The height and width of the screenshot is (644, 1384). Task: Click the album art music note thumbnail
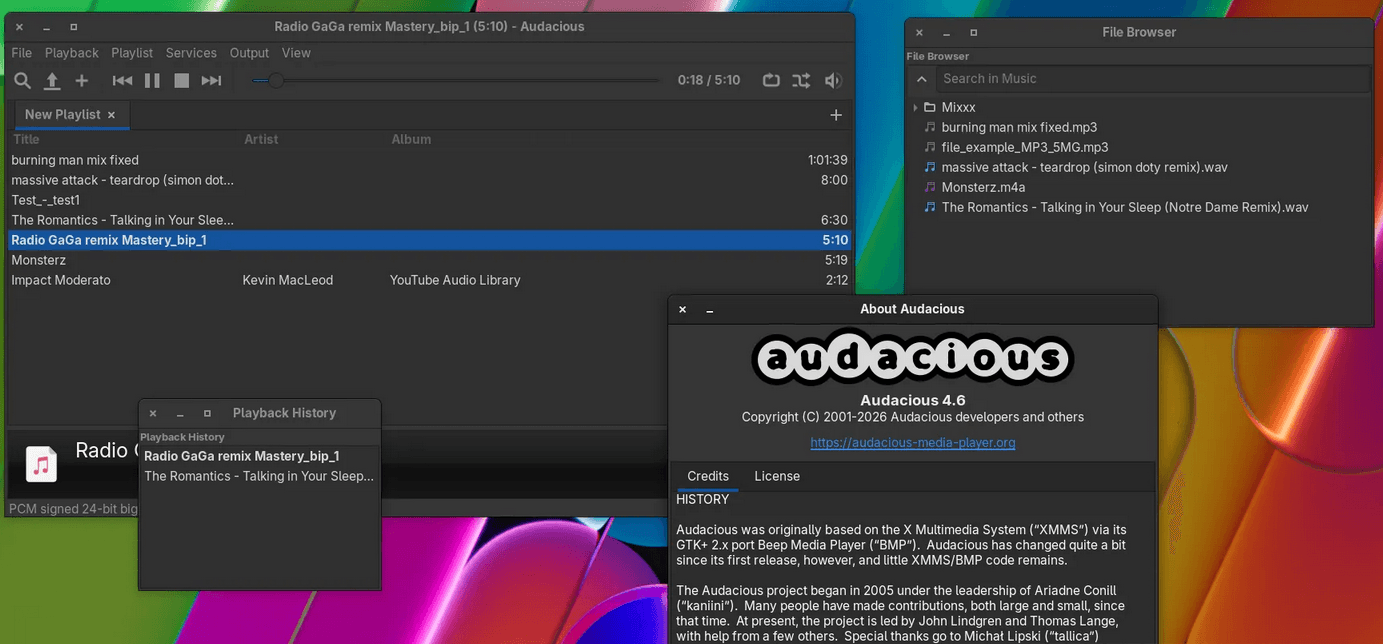[41, 464]
